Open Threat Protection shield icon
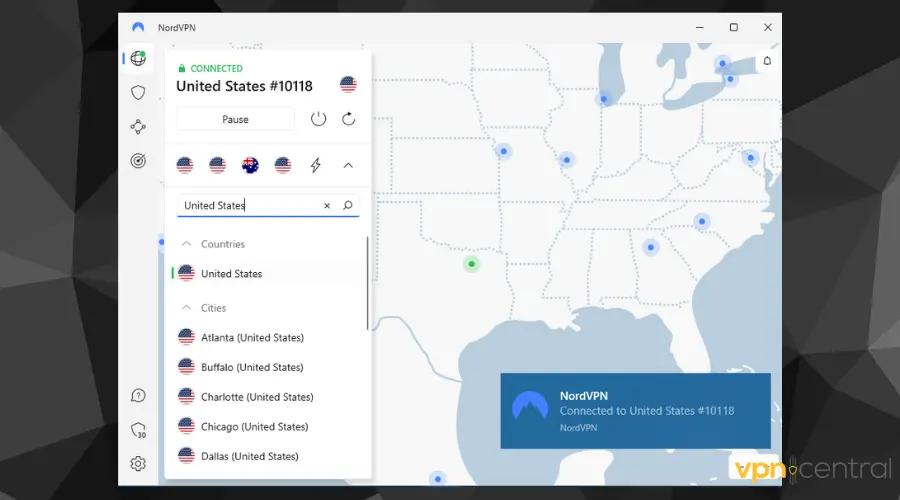Image resolution: width=900 pixels, height=500 pixels. [x=138, y=92]
